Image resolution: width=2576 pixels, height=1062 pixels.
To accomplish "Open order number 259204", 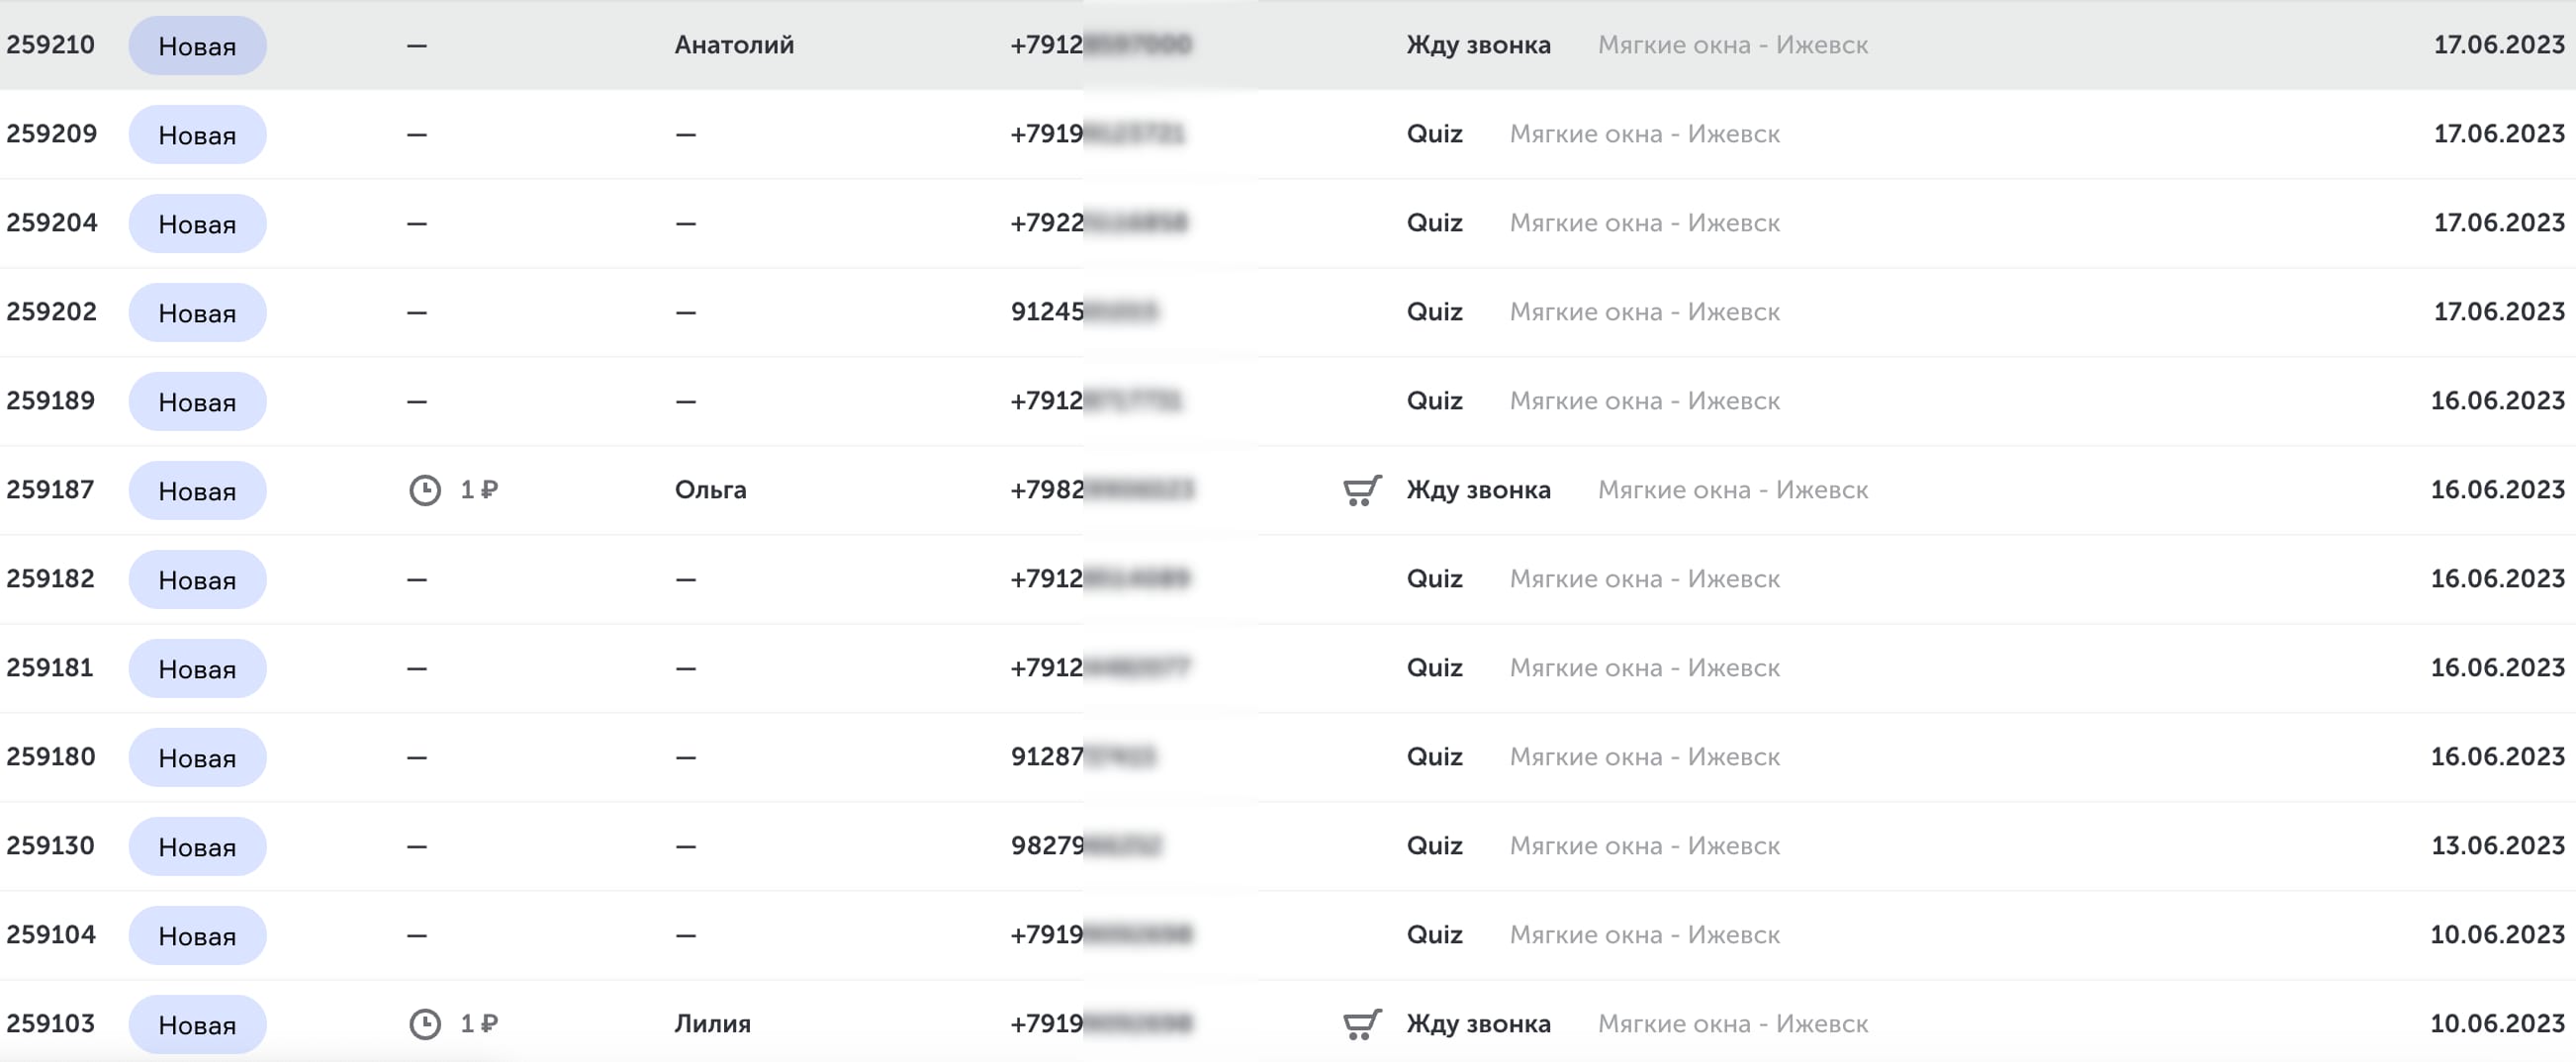I will tap(52, 222).
